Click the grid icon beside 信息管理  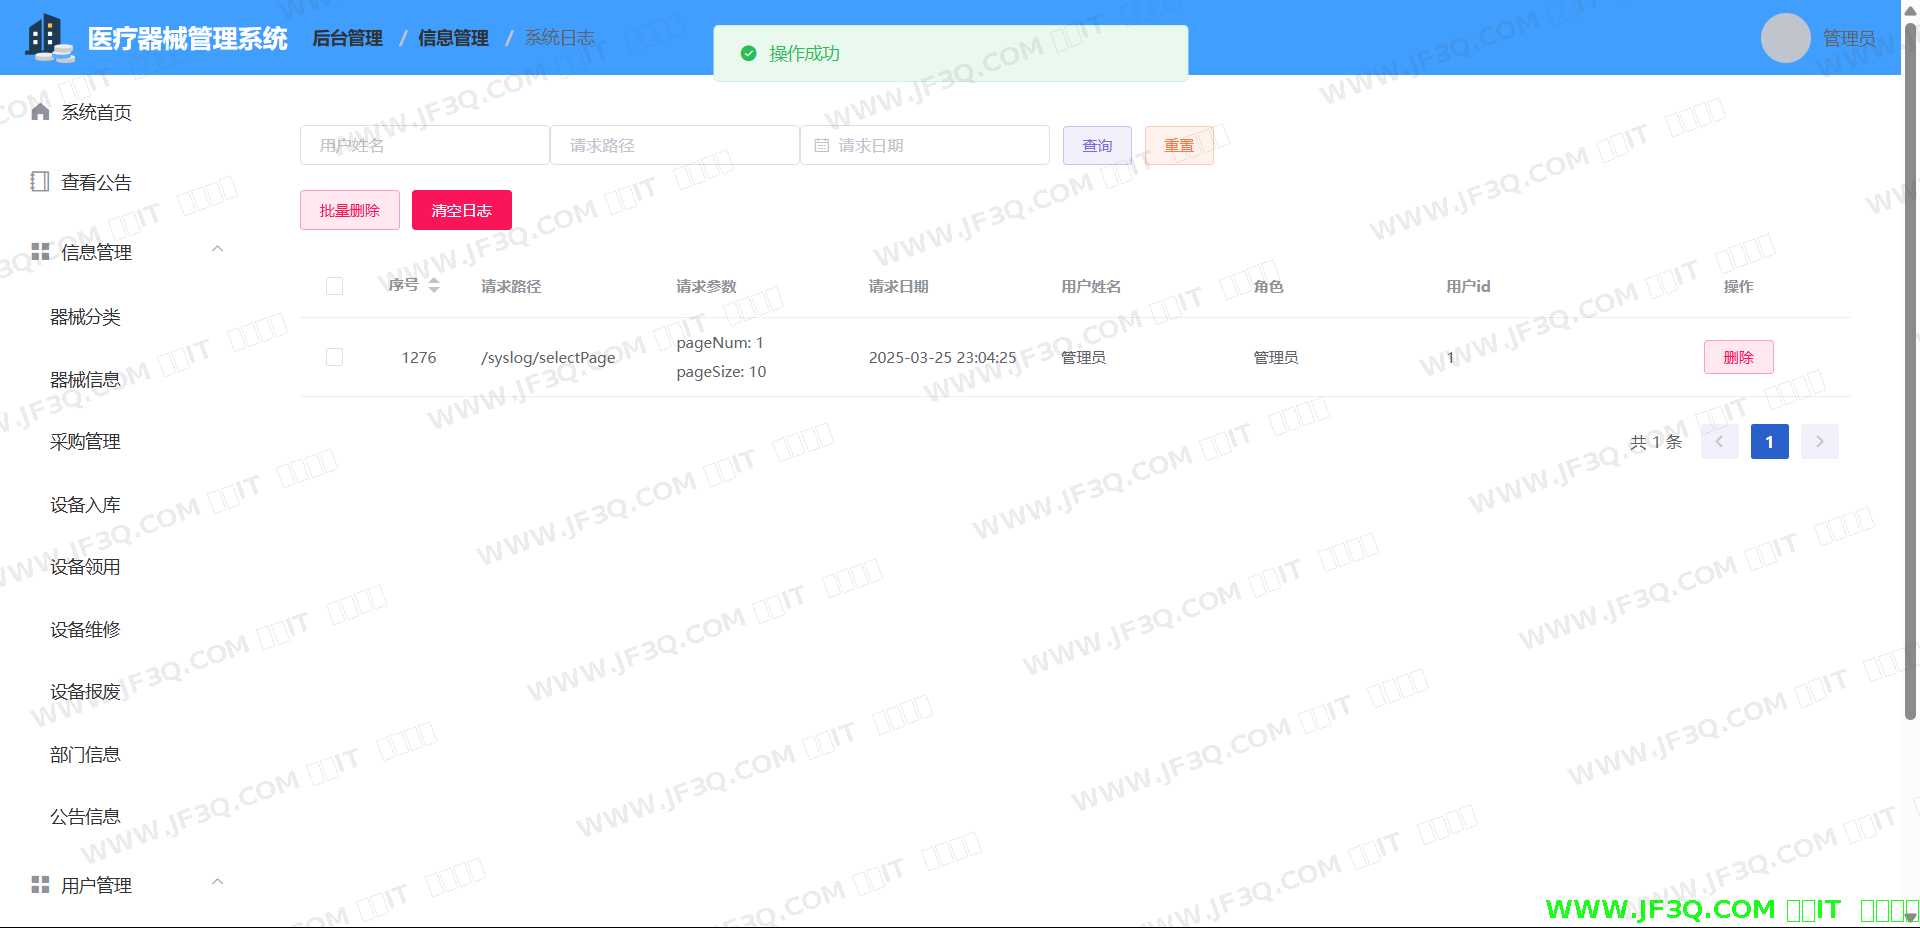(x=40, y=252)
